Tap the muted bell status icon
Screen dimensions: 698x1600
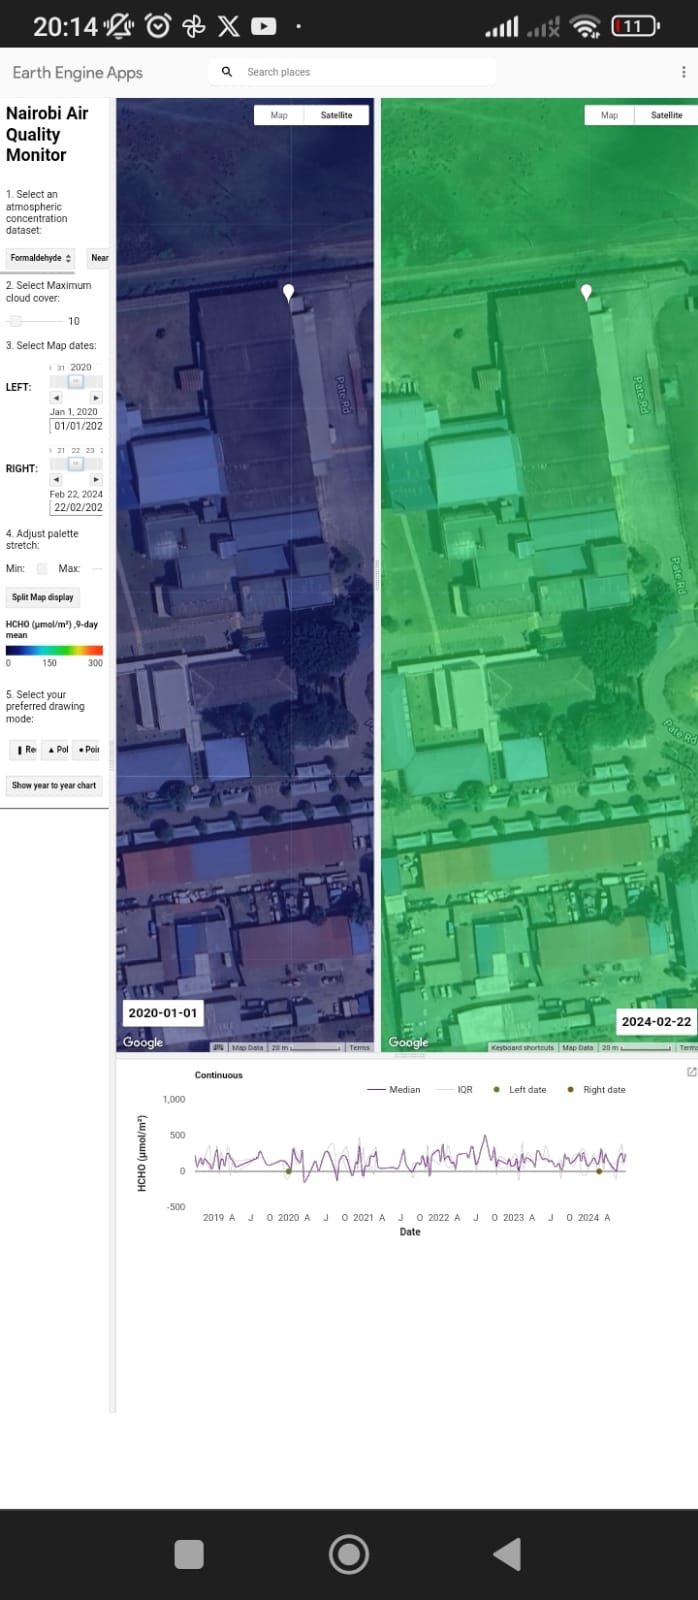(119, 26)
